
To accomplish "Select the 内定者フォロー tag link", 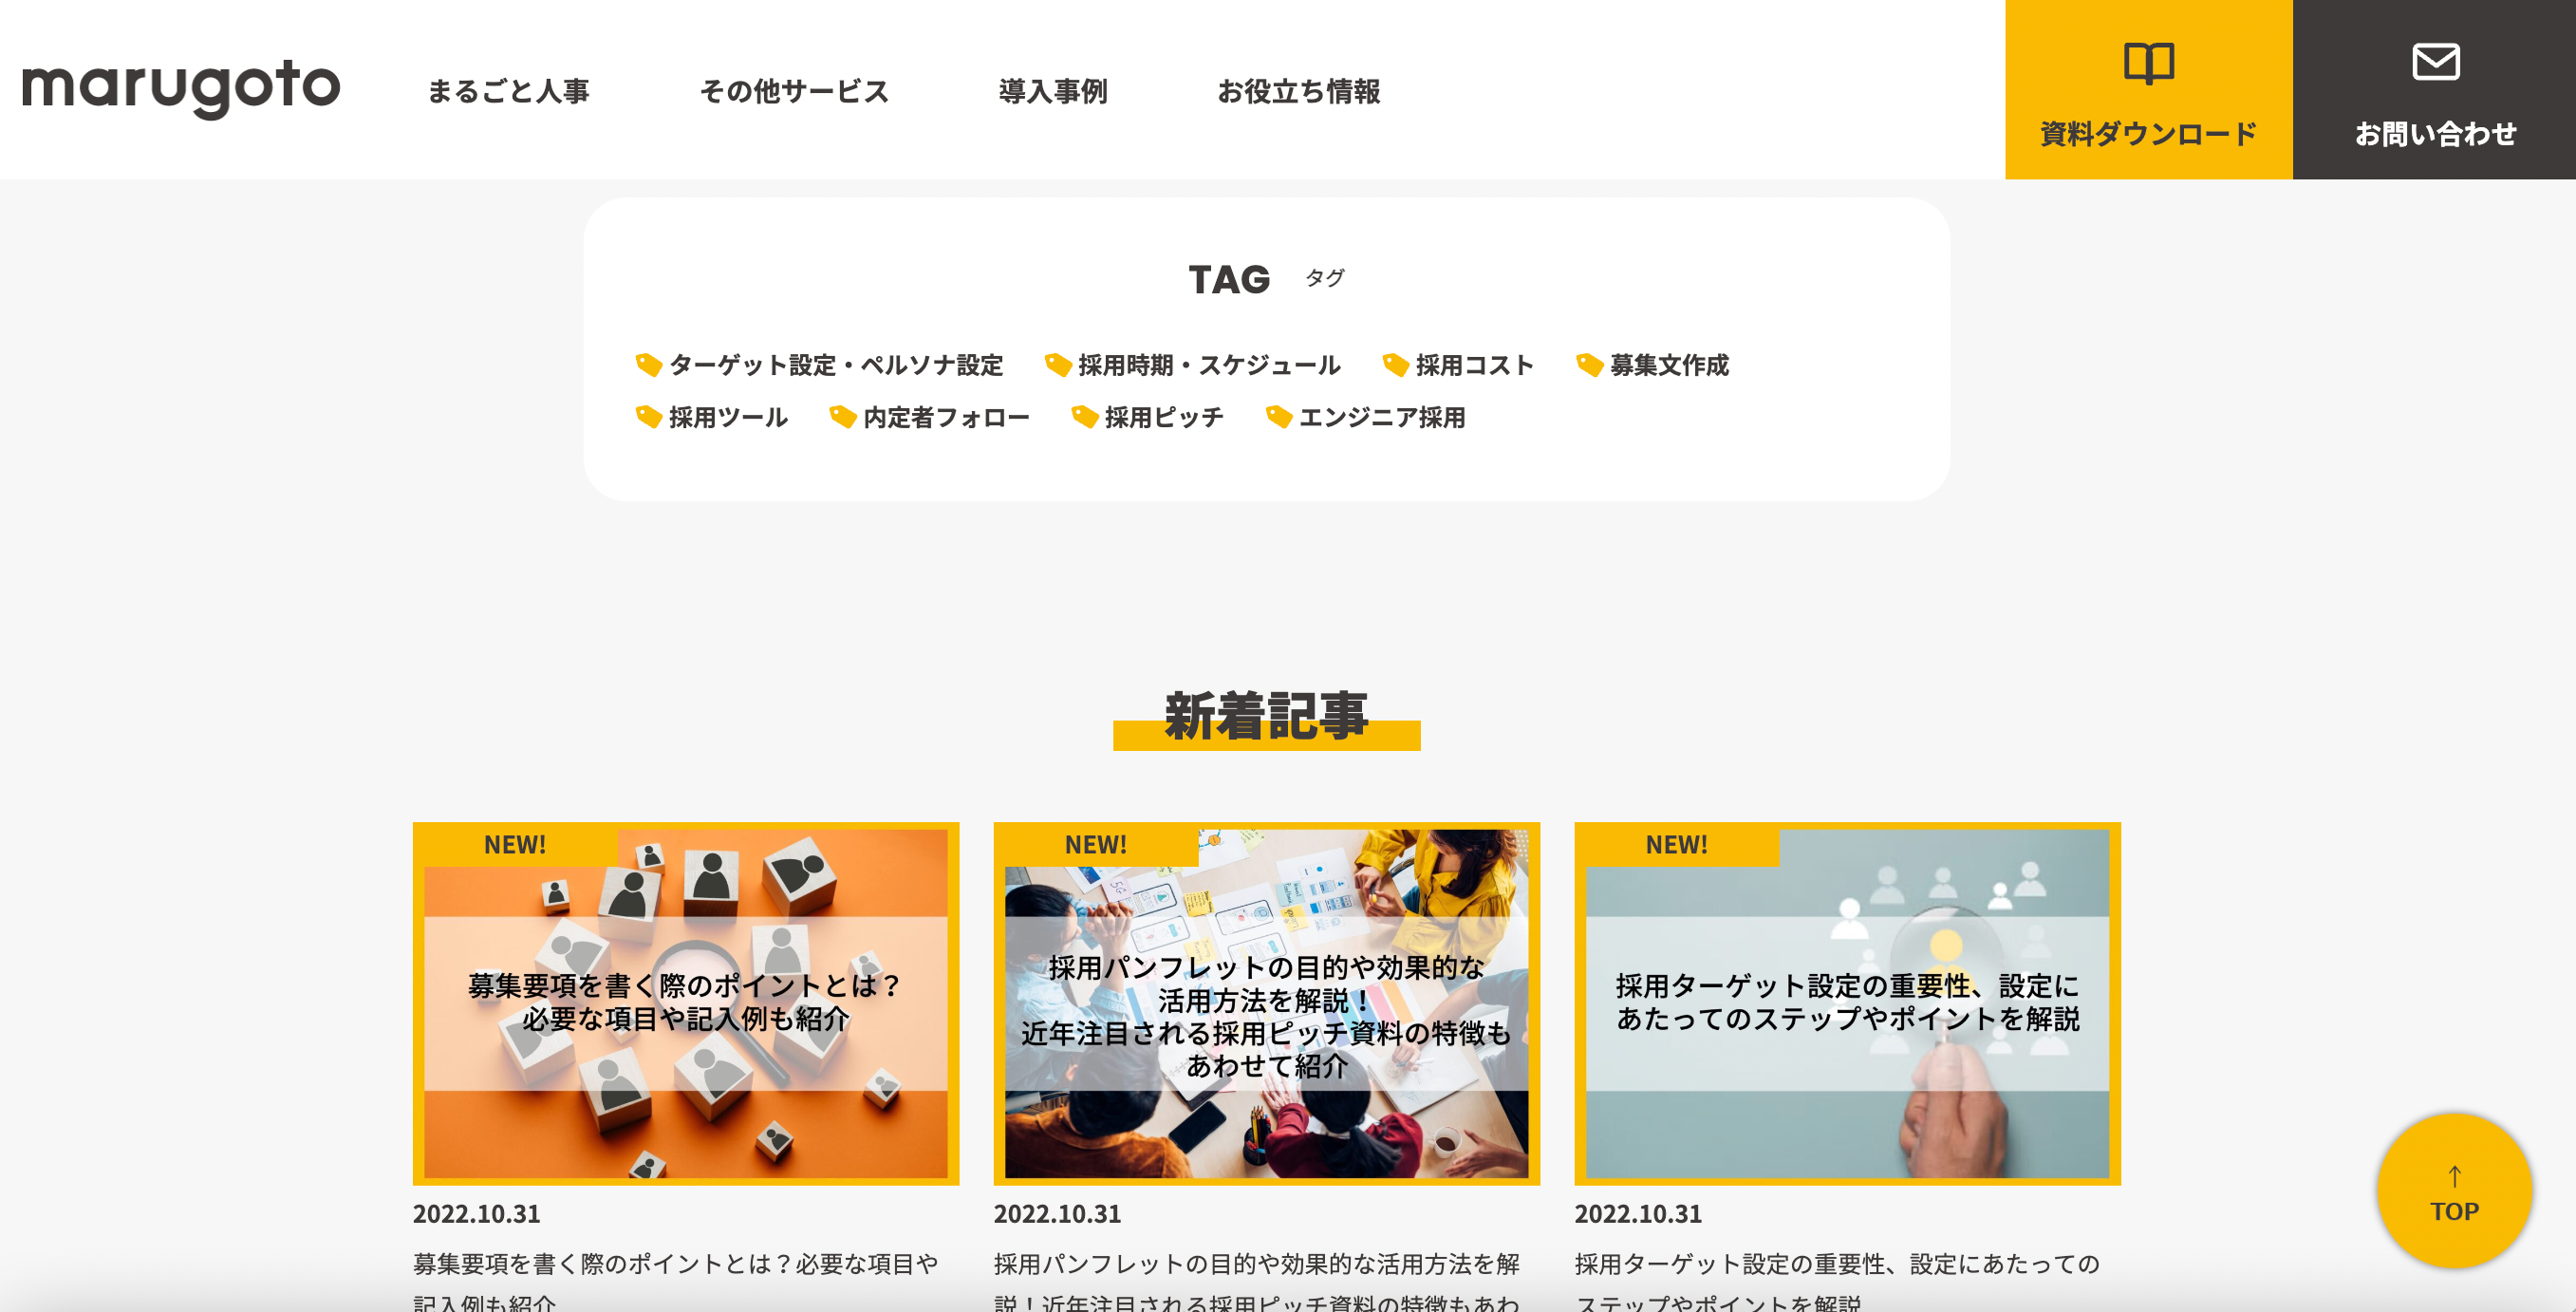I will (945, 417).
